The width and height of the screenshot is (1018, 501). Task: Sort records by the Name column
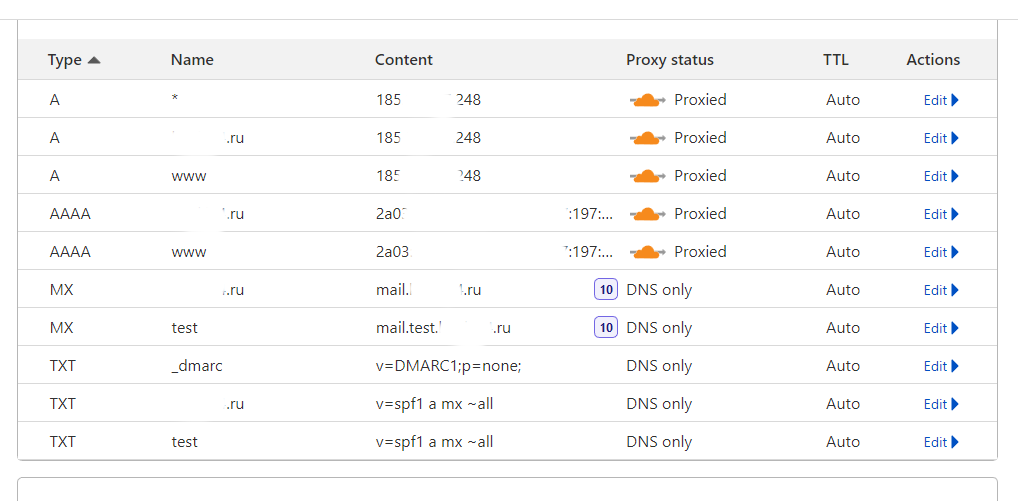[192, 60]
